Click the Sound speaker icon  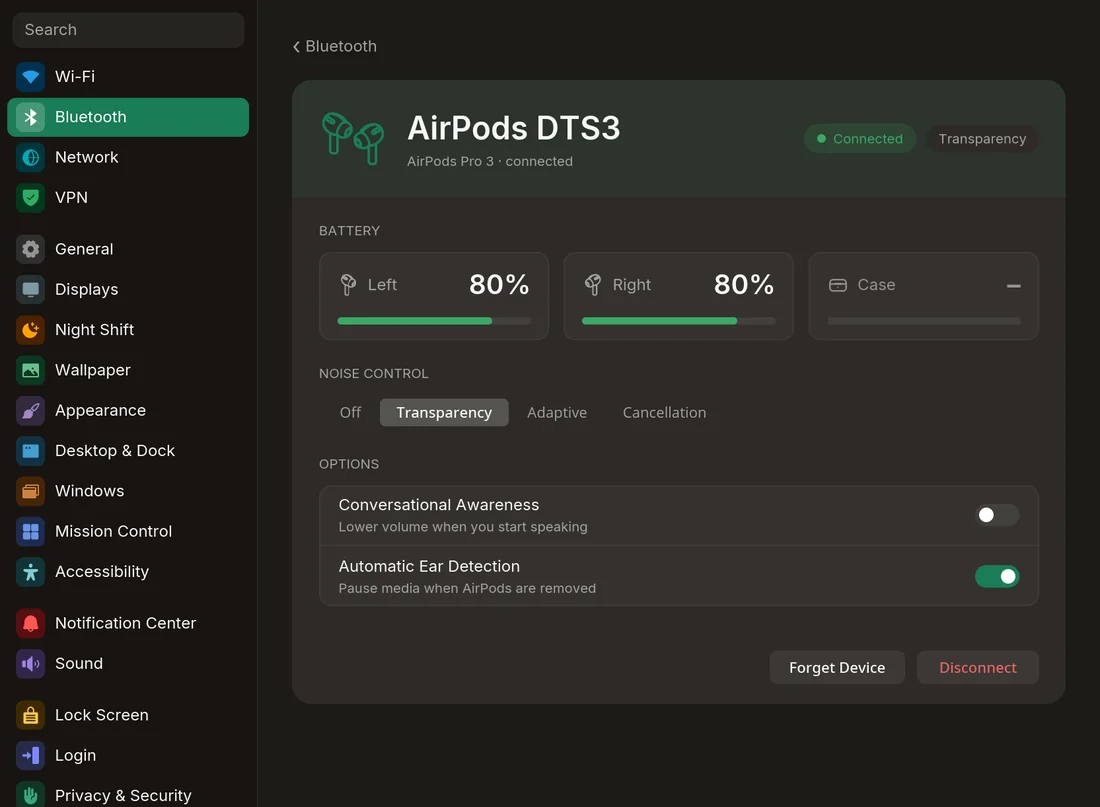[30, 663]
